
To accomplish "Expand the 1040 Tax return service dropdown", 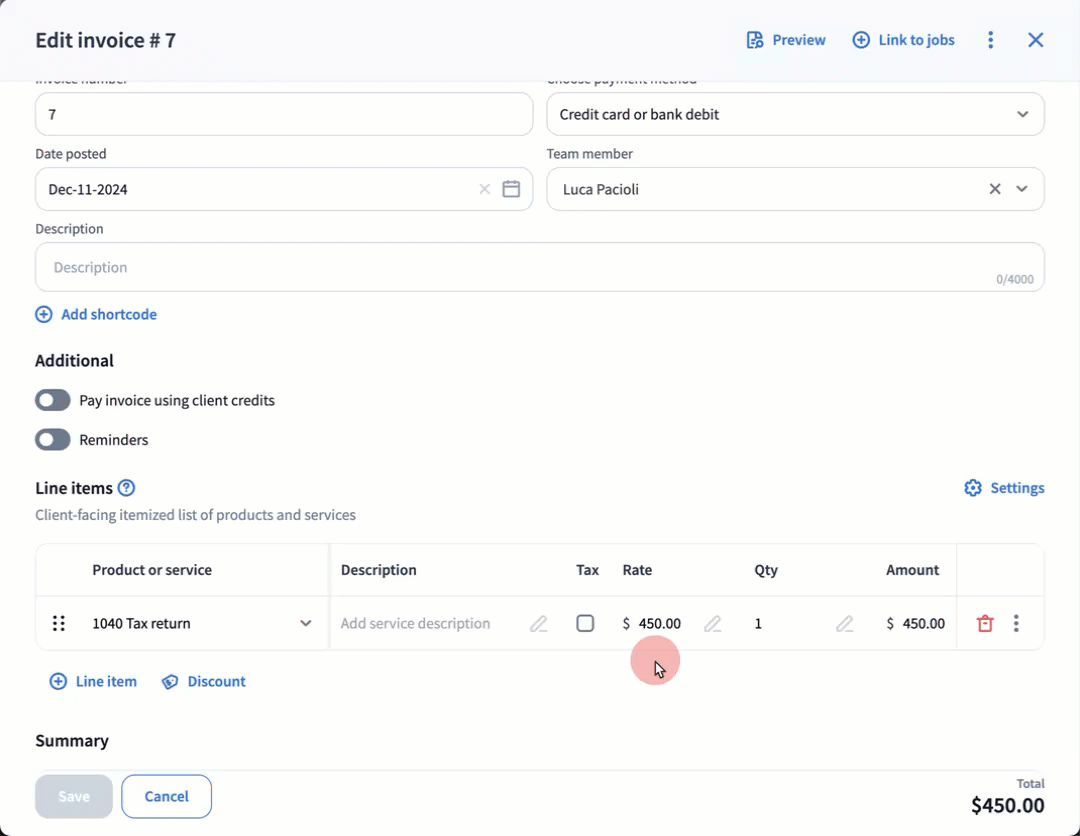I will coord(306,623).
